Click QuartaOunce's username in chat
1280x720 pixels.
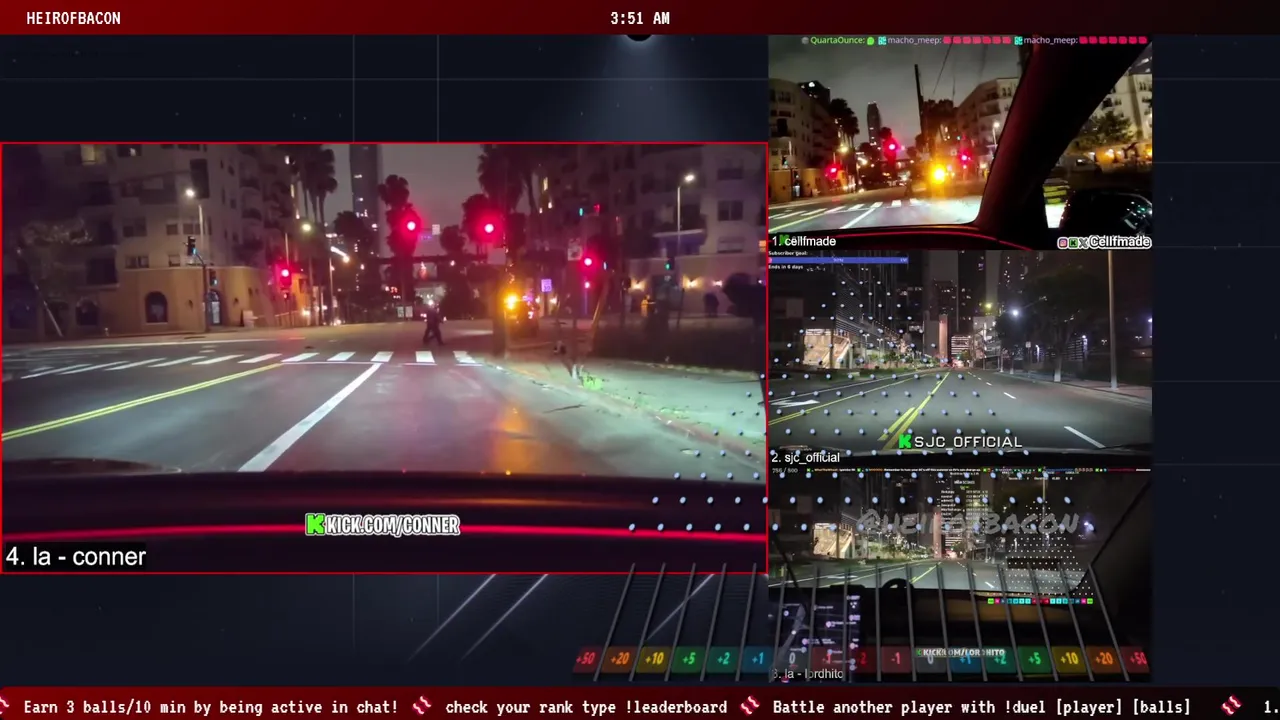(x=837, y=41)
